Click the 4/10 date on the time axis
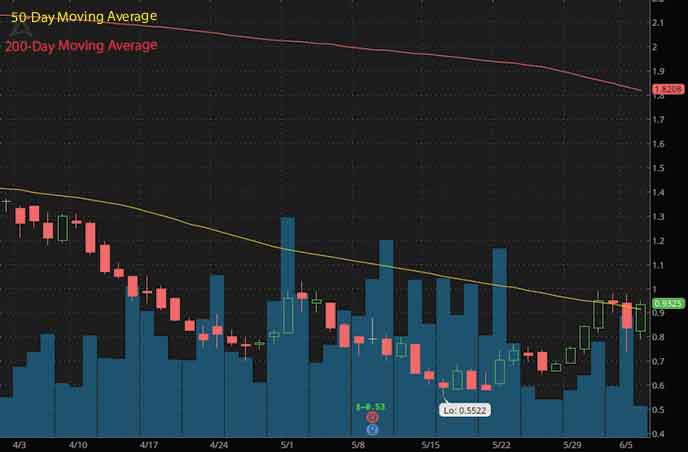 coord(78,445)
